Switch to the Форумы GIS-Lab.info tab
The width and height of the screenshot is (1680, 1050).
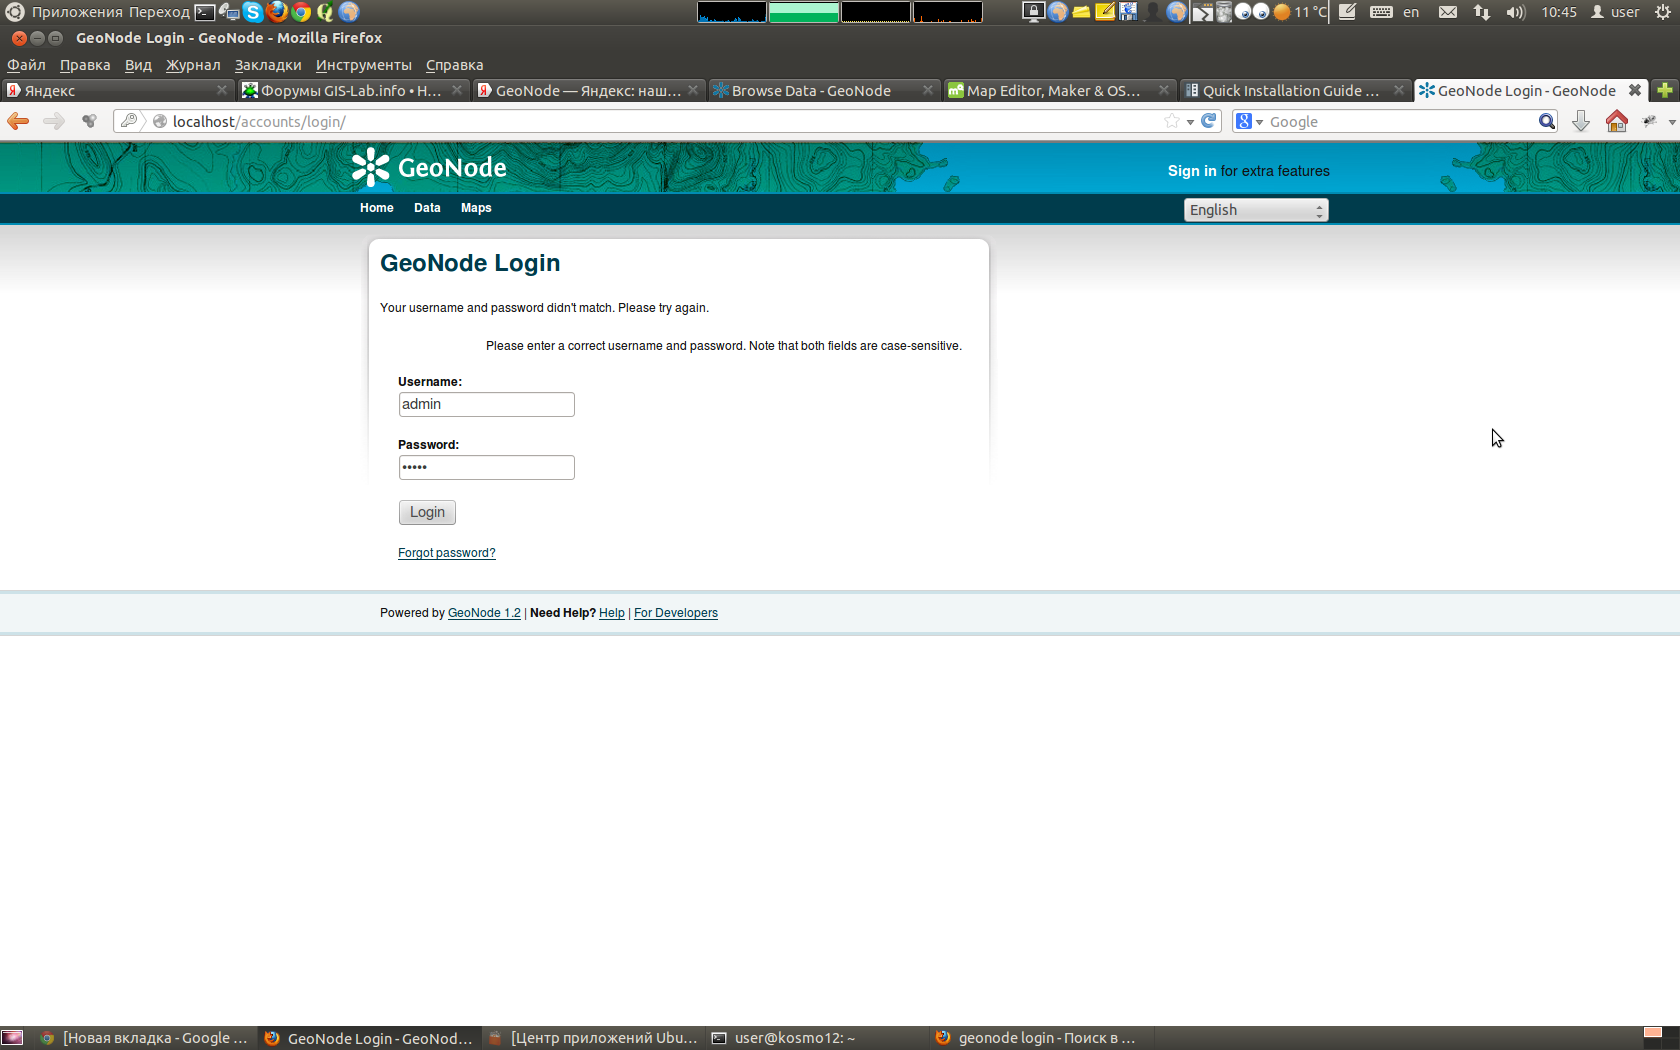pyautogui.click(x=353, y=90)
